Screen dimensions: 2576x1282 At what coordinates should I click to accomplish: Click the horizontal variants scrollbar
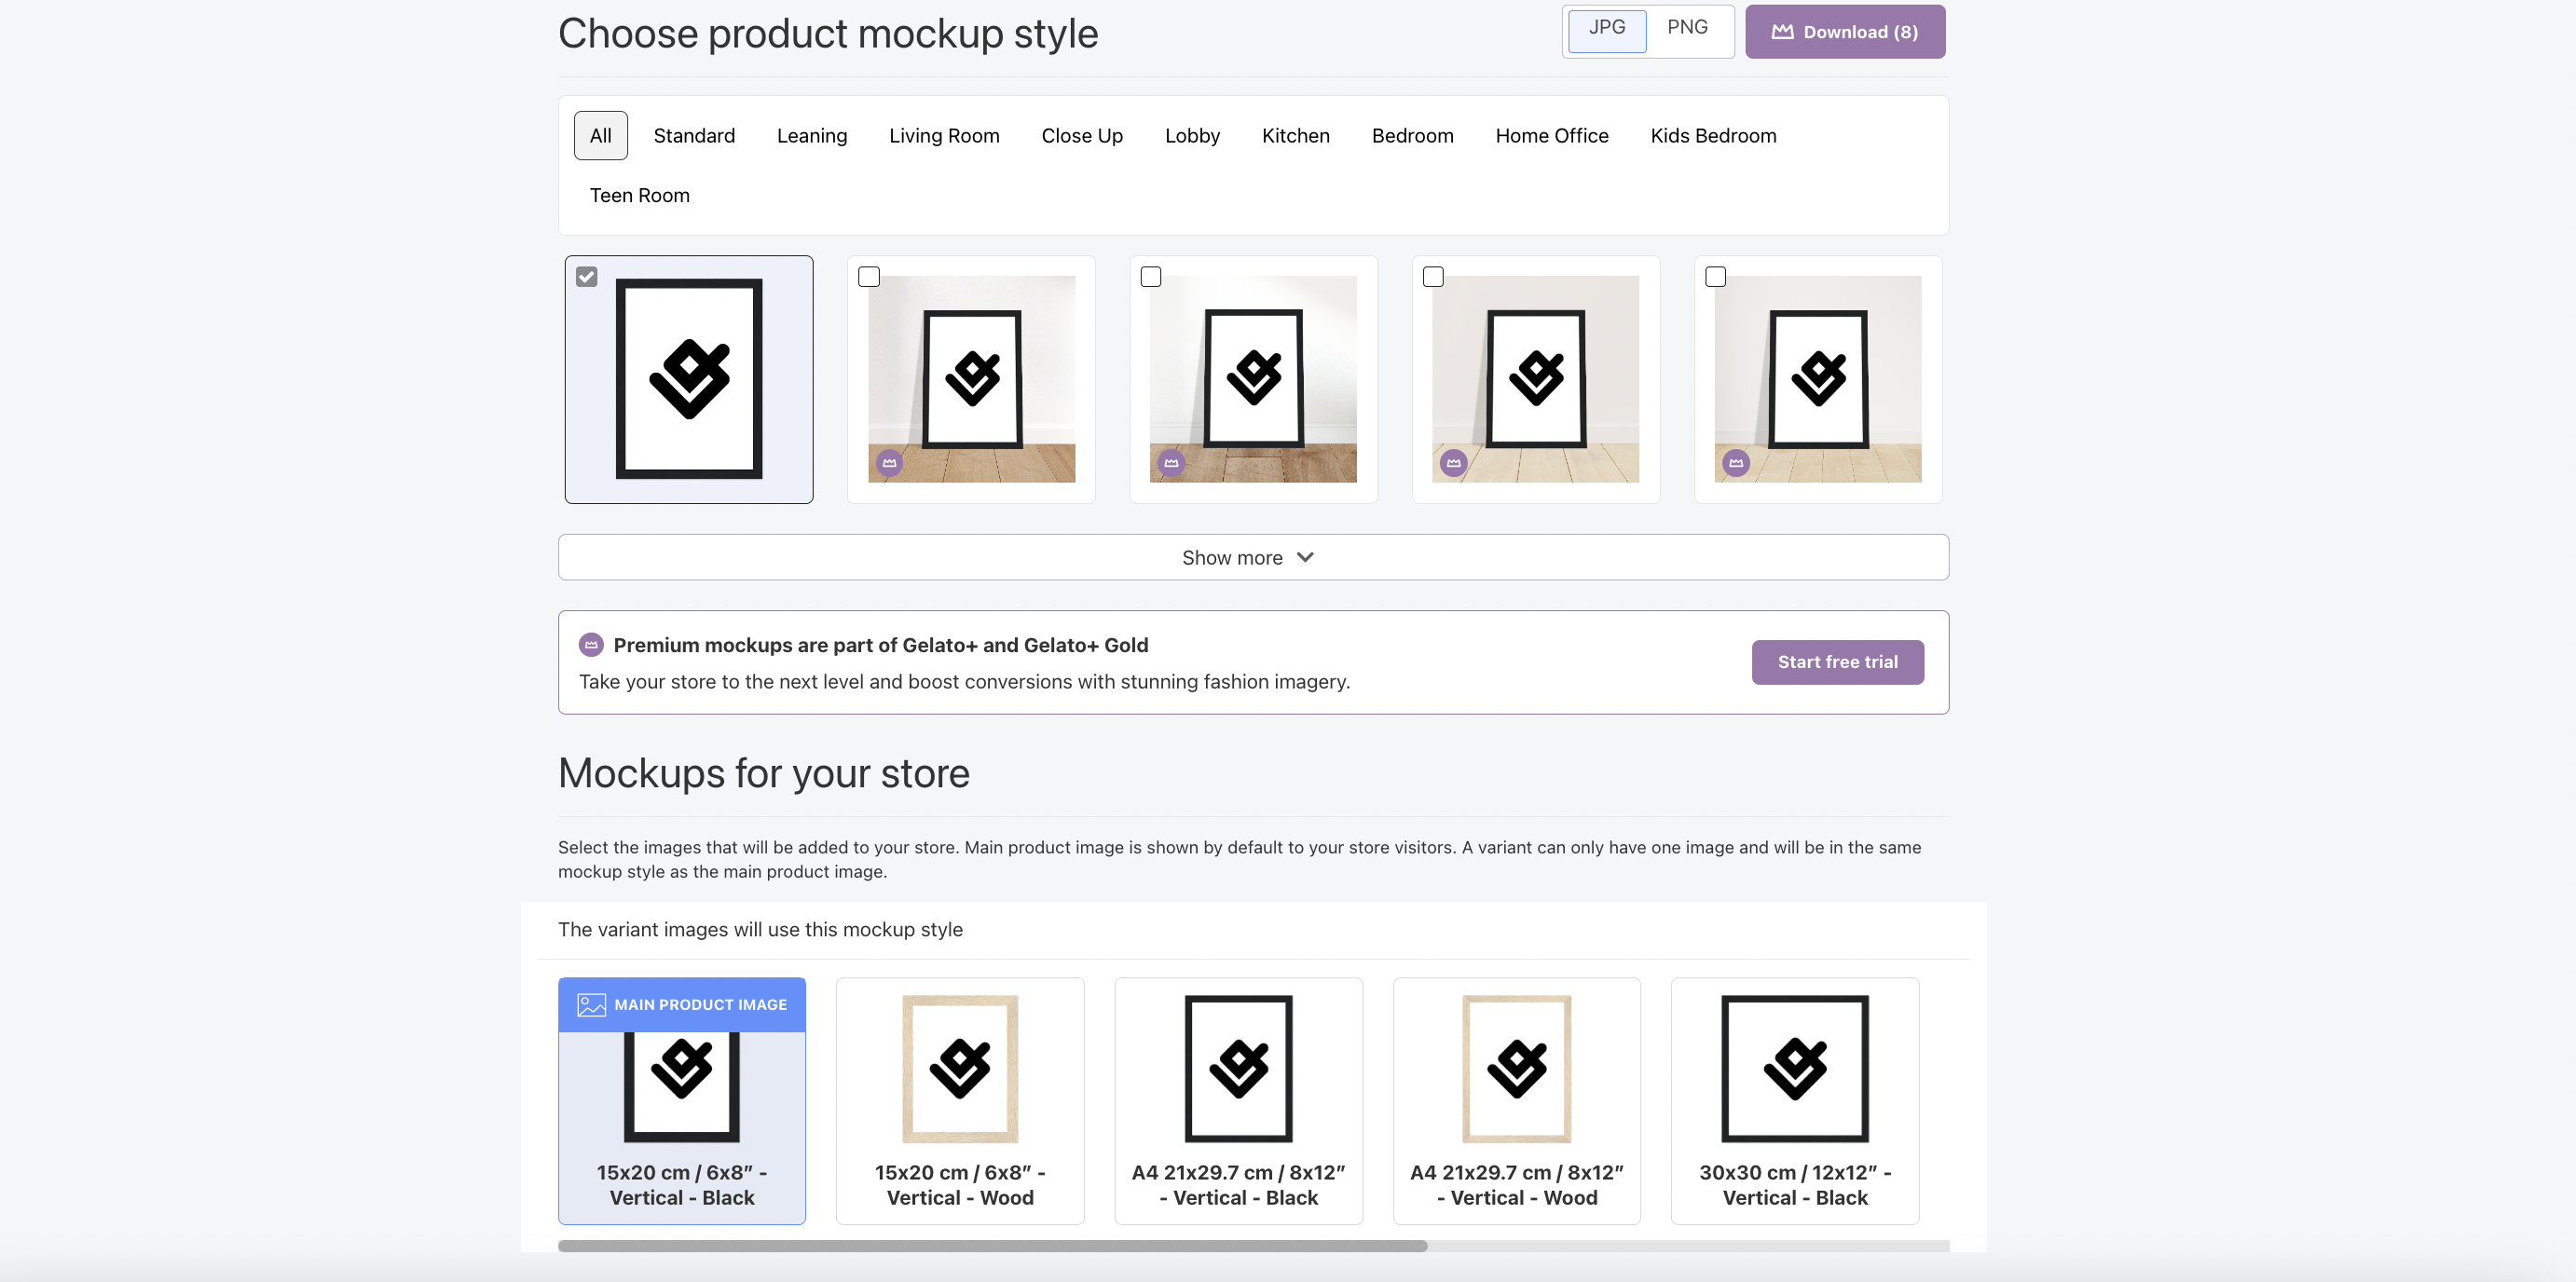pyautogui.click(x=993, y=1246)
